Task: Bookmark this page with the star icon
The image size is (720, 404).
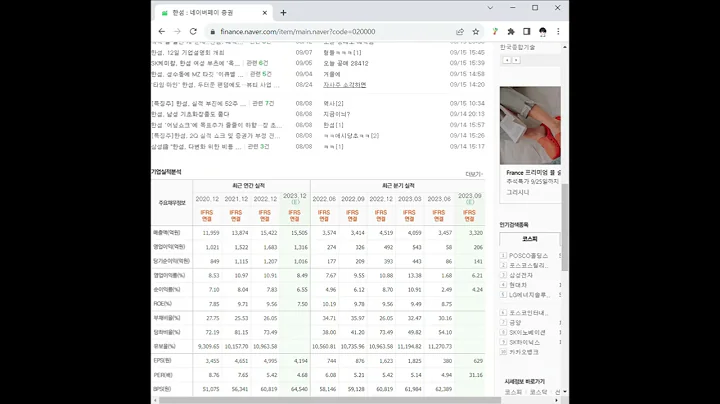Action: point(476,32)
